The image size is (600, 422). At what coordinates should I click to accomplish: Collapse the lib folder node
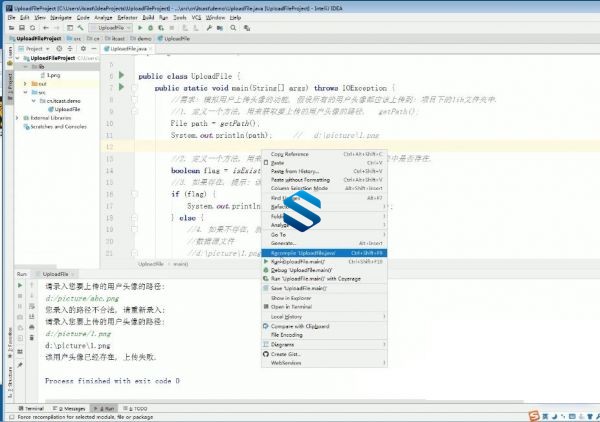(x=26, y=67)
